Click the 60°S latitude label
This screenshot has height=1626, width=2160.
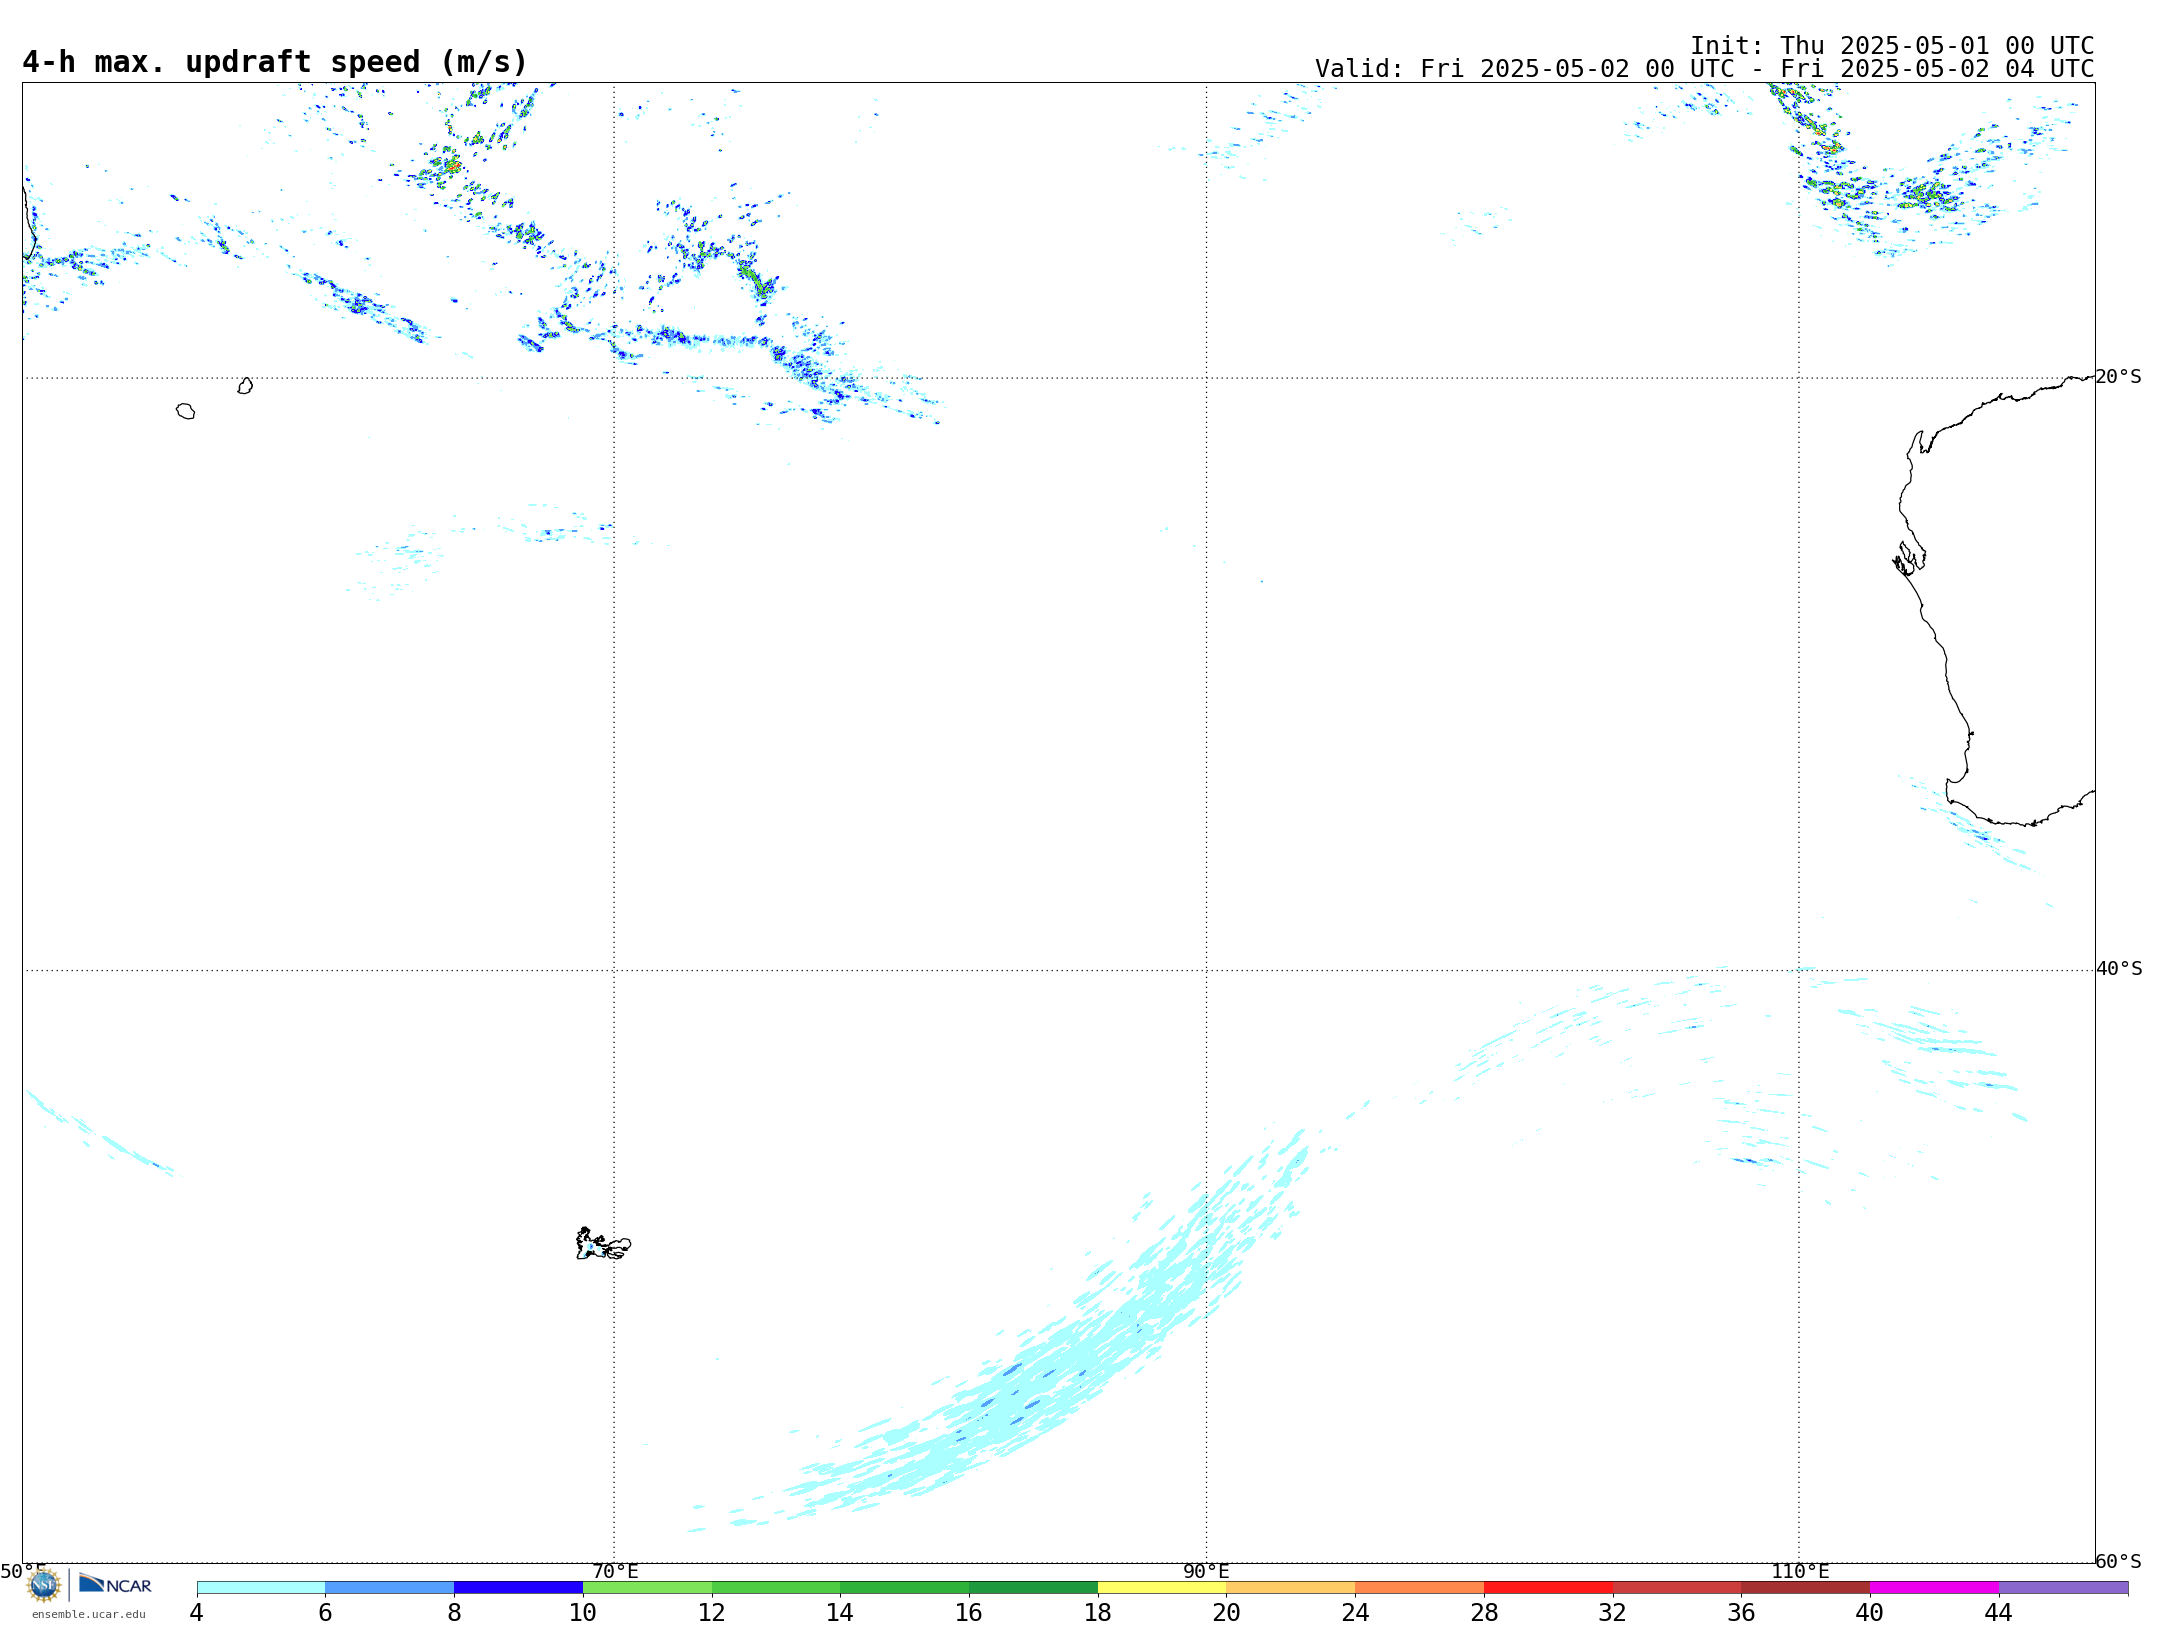(x=2119, y=1561)
